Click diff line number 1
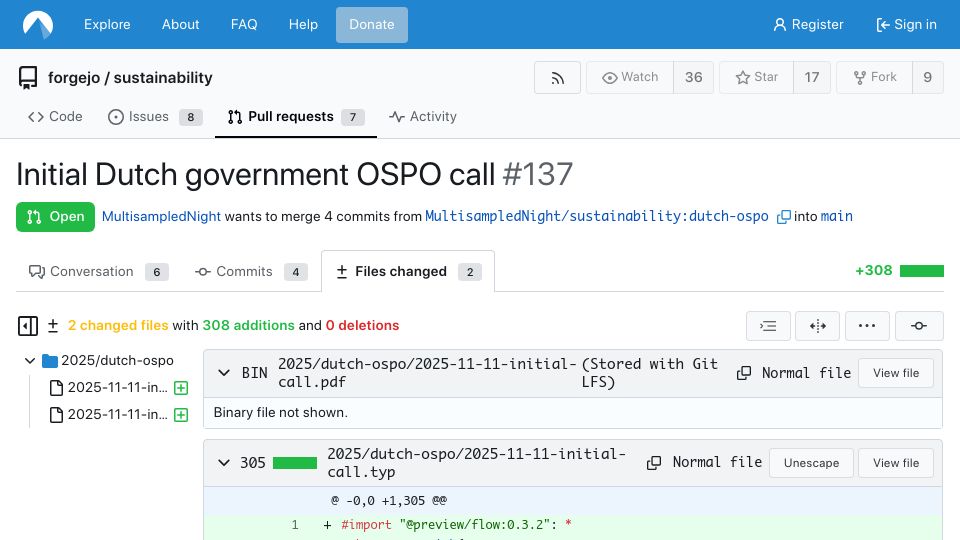 point(295,525)
